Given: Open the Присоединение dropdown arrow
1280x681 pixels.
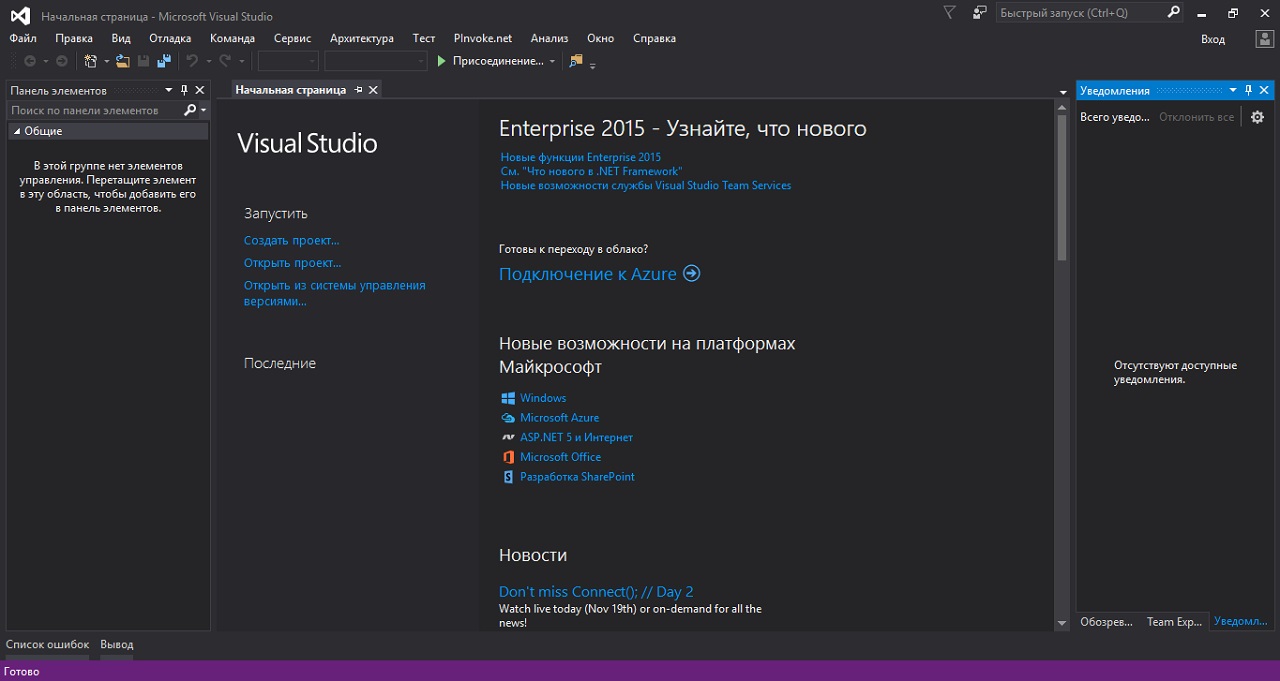Looking at the screenshot, I should click(552, 62).
